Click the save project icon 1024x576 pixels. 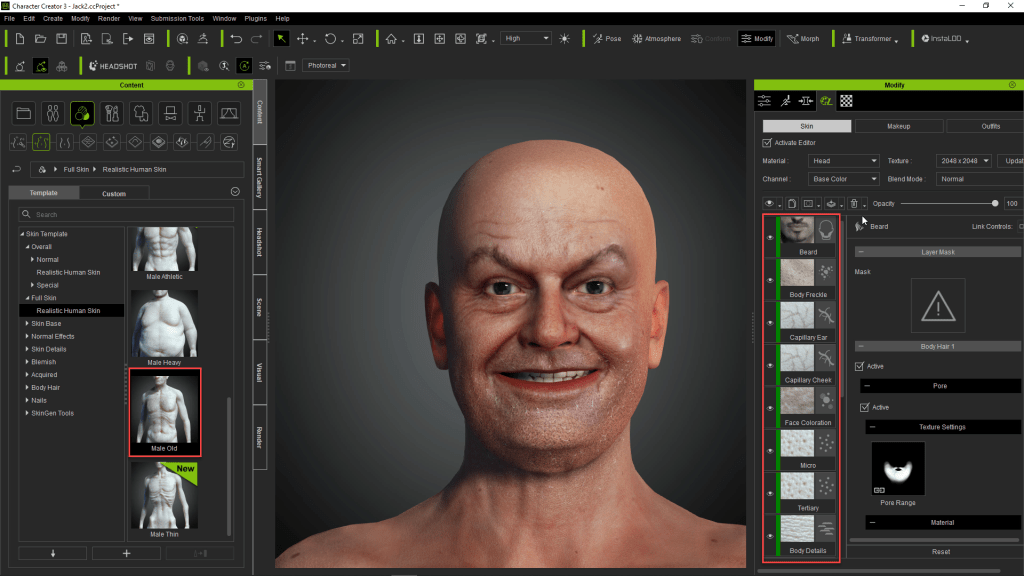(62, 39)
